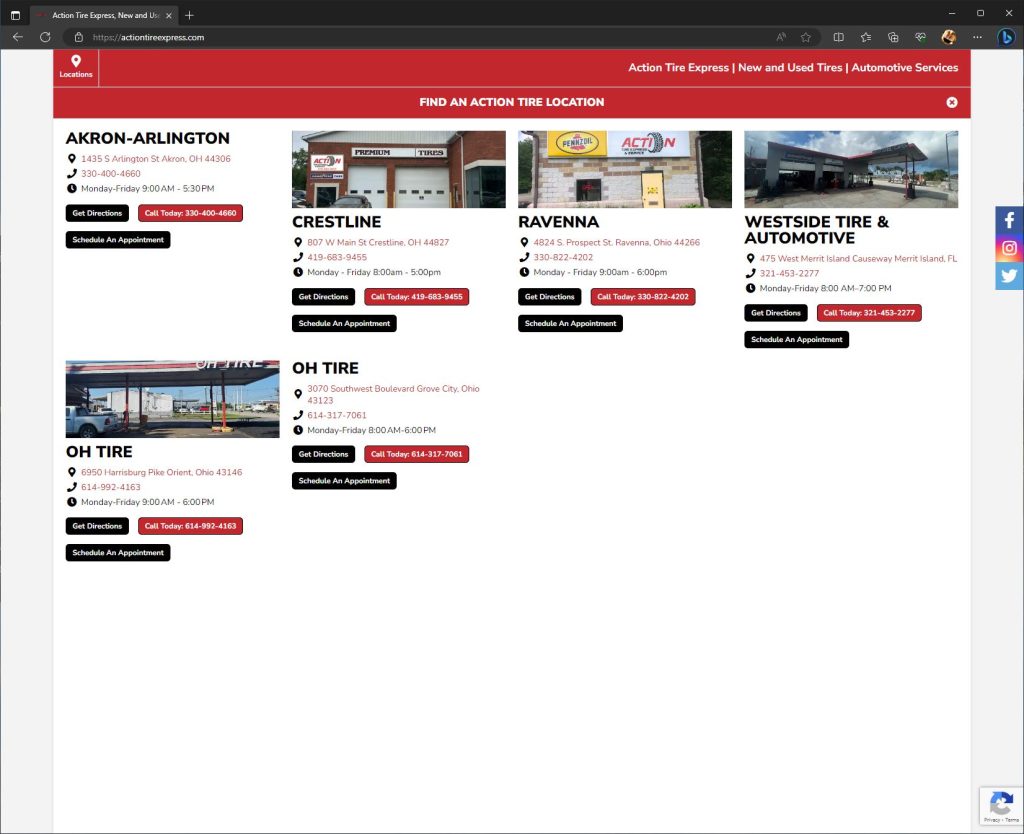Viewport: 1024px width, 834px height.
Task: Open the Locations pin icon menu
Action: (75, 67)
